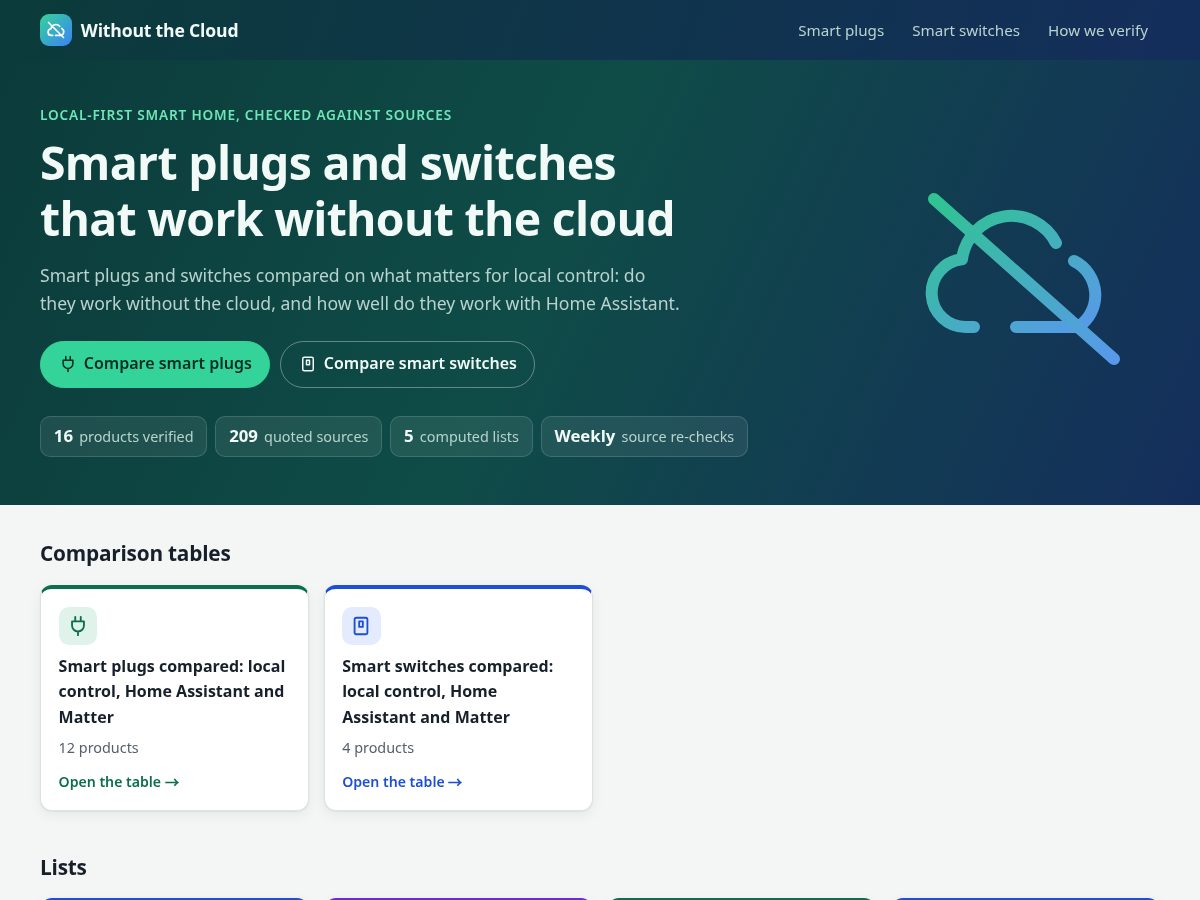The width and height of the screenshot is (1200, 900).
Task: Click Compare smart plugs button
Action: click(155, 364)
